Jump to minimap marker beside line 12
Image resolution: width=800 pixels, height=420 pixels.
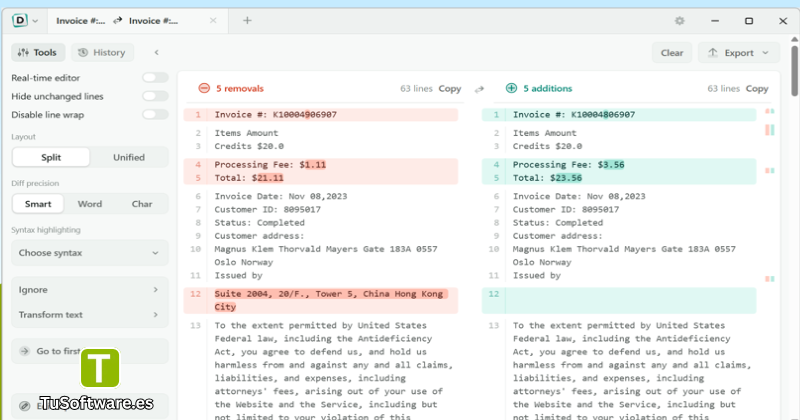(769, 279)
